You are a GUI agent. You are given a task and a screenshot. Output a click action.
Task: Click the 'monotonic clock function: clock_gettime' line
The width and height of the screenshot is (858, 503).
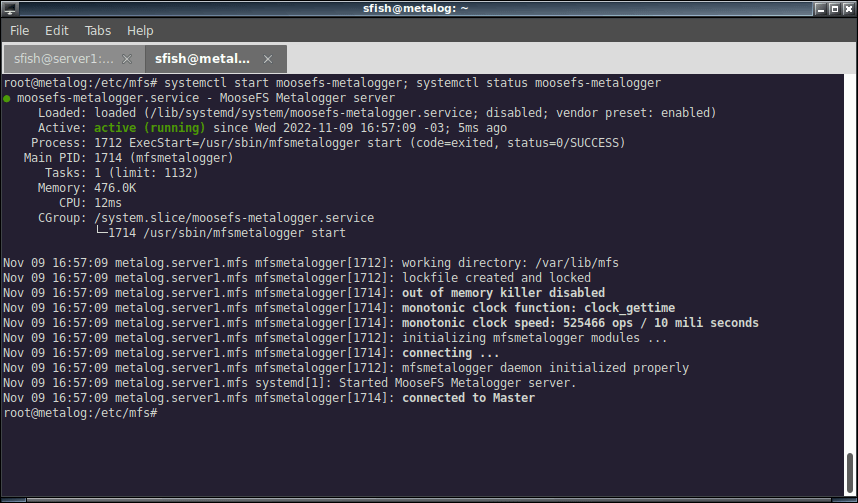(x=538, y=308)
